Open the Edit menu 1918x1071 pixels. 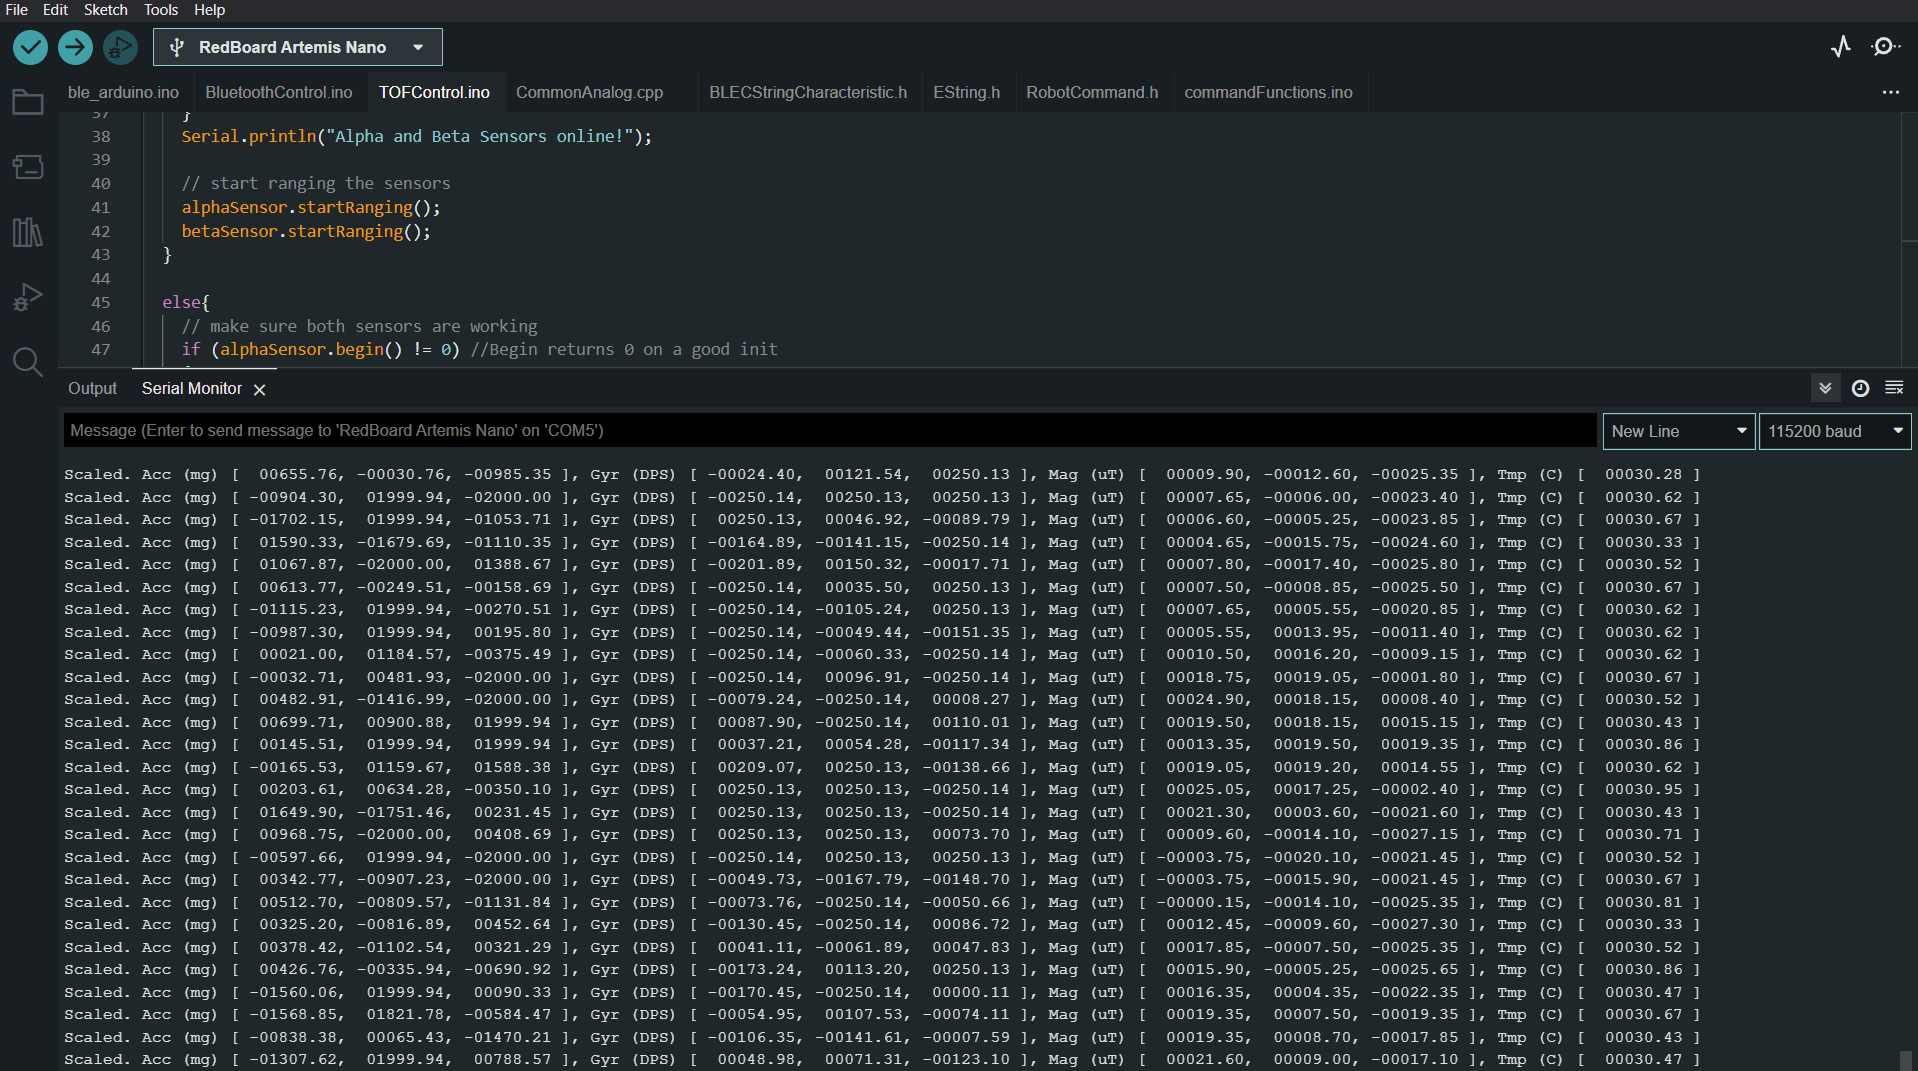click(55, 10)
